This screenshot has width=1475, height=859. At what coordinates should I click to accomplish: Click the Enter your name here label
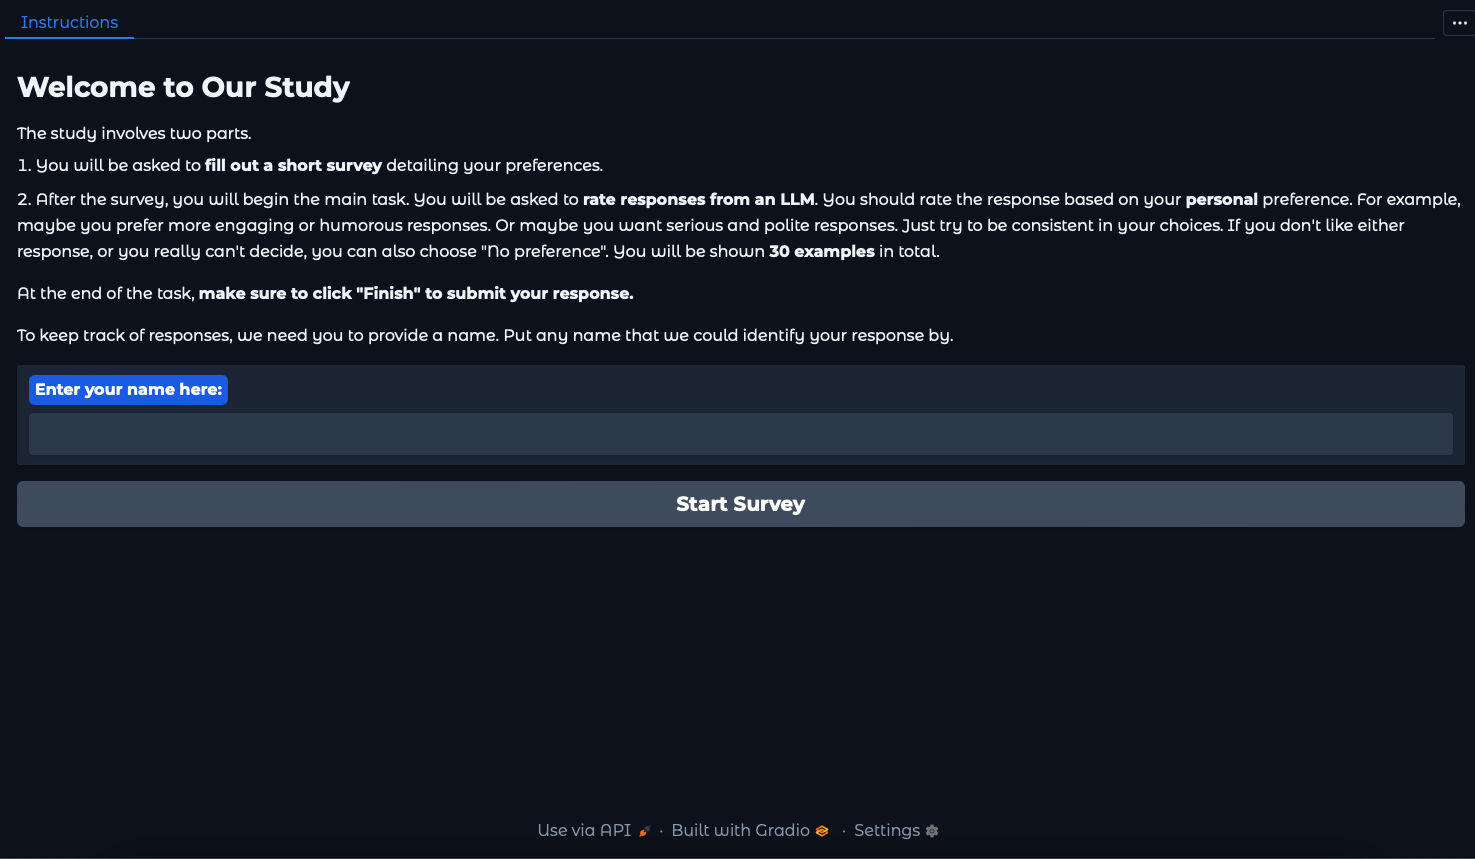128,390
